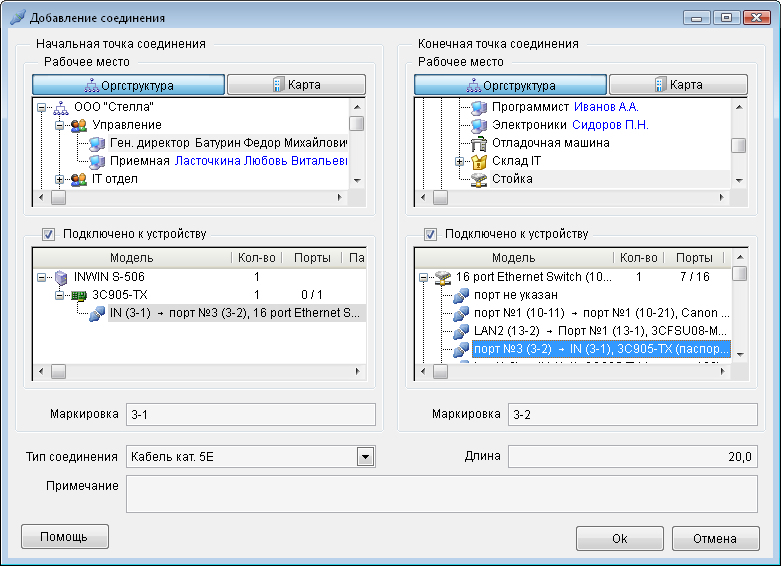Open the Тип соединения dropdown
The height and width of the screenshot is (566, 781).
pyautogui.click(x=365, y=456)
